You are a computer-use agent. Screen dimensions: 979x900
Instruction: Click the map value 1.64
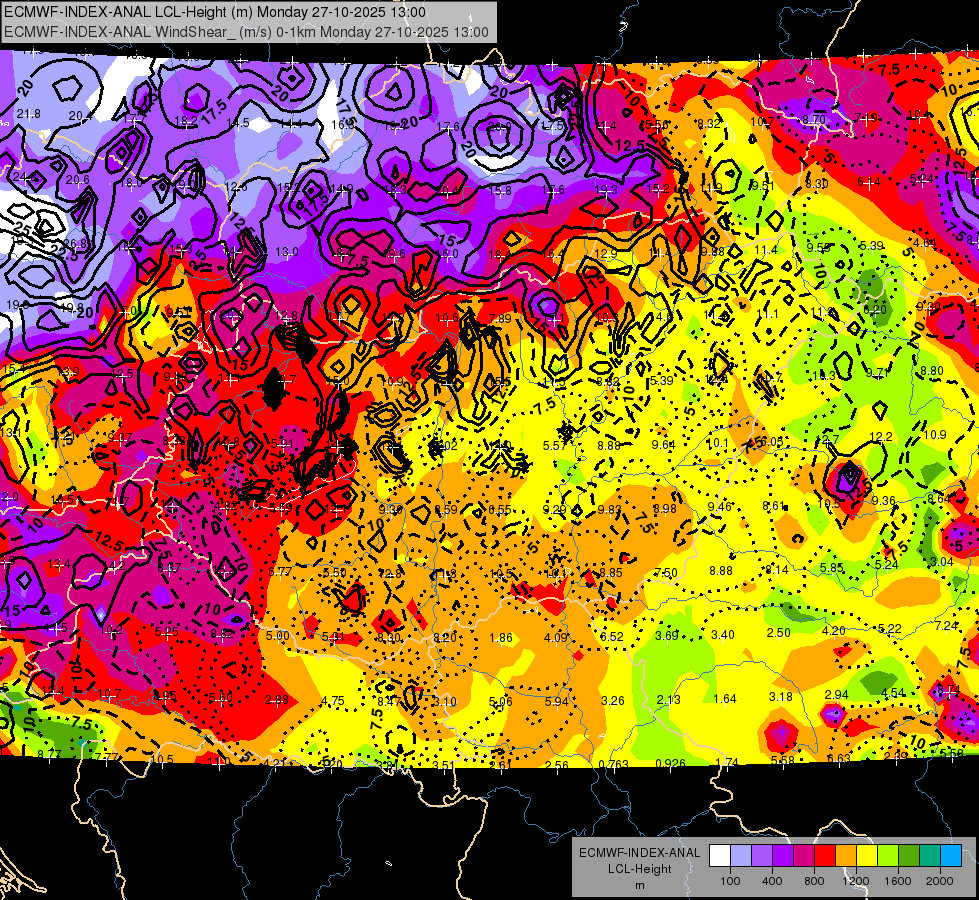725,698
